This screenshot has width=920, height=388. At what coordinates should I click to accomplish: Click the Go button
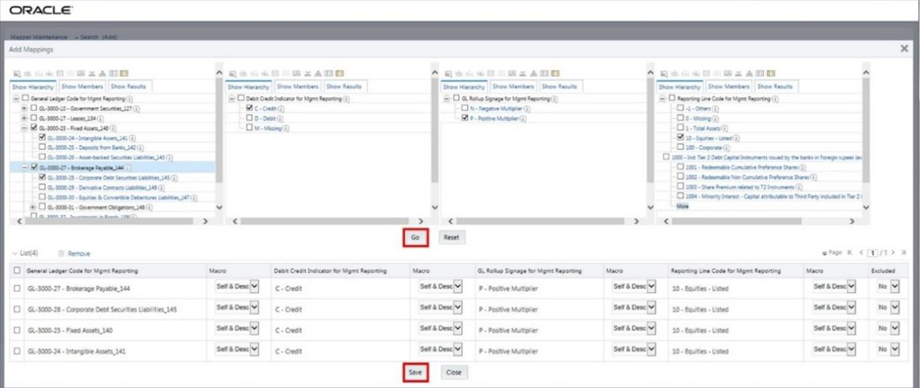click(415, 237)
